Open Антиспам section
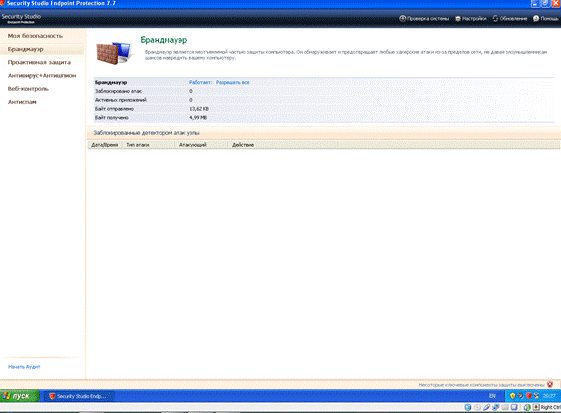561x413 pixels. coord(22,102)
